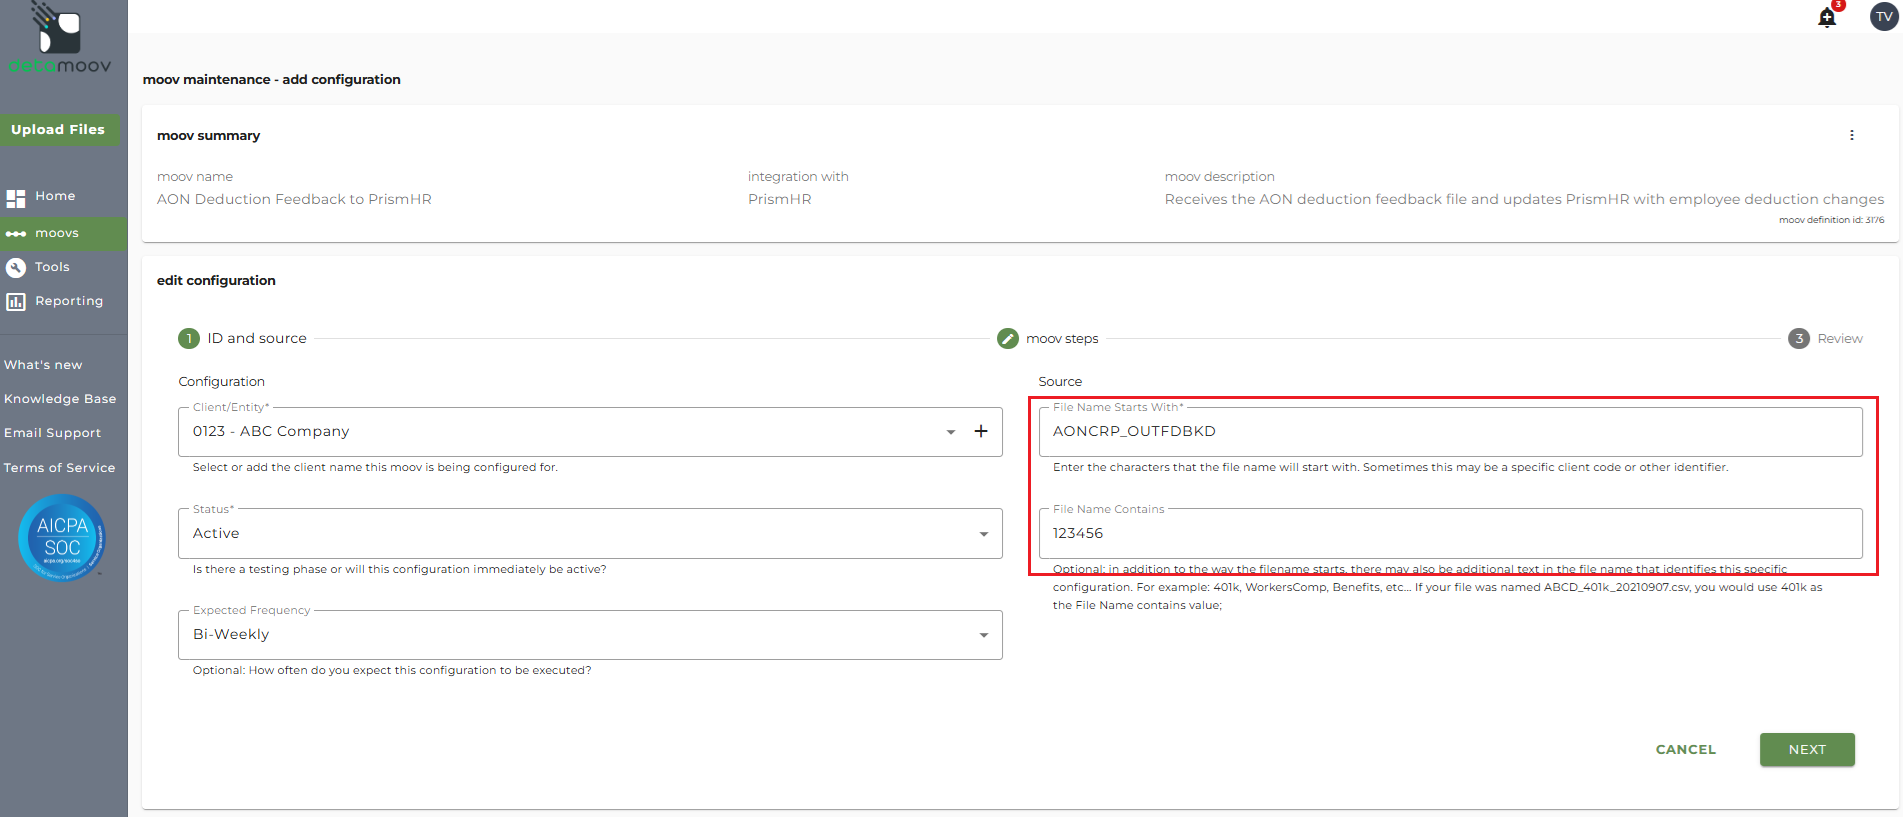The width and height of the screenshot is (1903, 817).
Task: Expand the Client/Entity dropdown
Action: 950,432
